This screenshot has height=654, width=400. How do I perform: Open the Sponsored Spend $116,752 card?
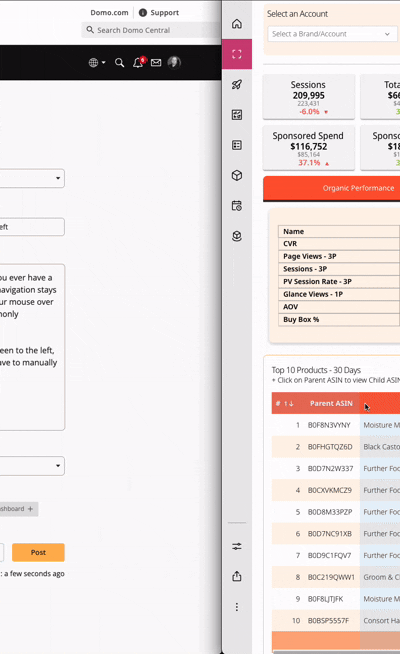pos(309,148)
